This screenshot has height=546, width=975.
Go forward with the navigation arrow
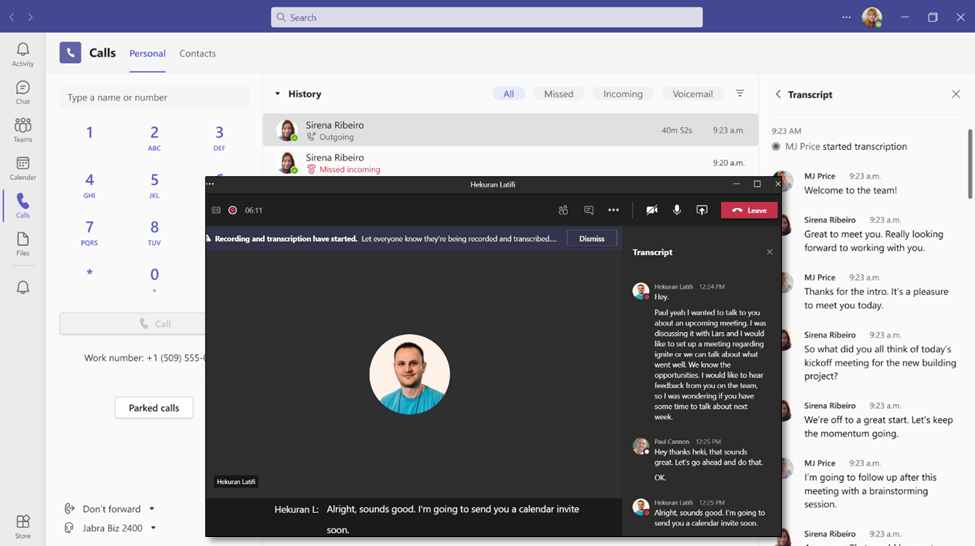(x=30, y=17)
